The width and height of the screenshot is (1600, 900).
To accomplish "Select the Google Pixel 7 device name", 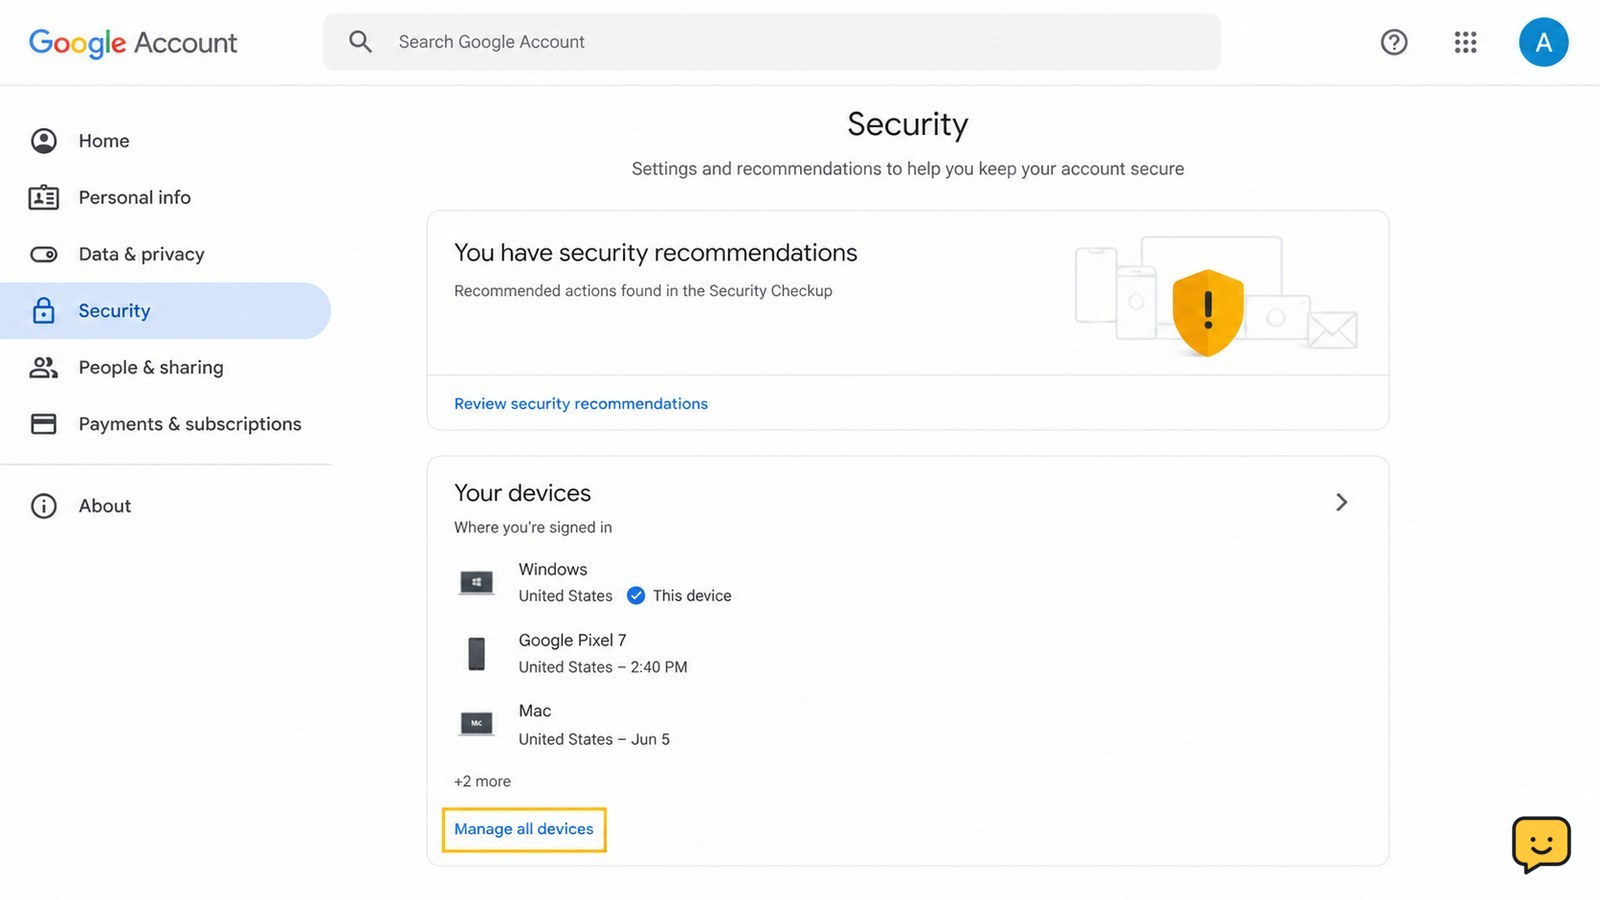I will point(572,640).
